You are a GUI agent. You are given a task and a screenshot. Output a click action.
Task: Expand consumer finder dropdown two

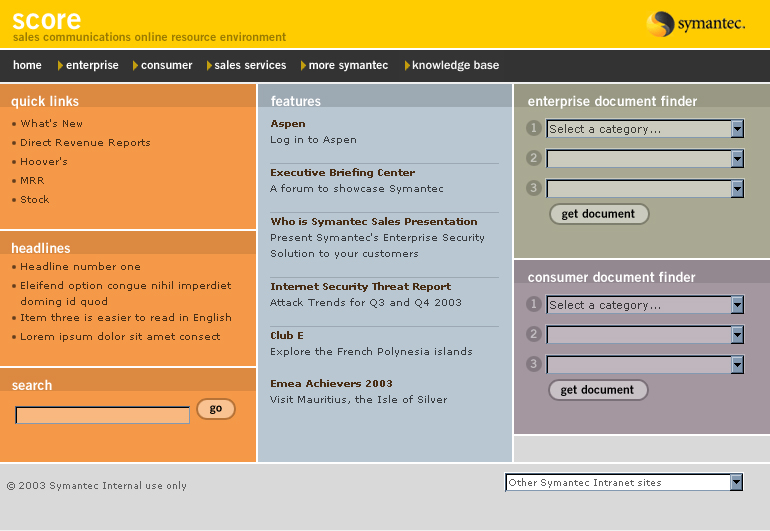tap(645, 335)
